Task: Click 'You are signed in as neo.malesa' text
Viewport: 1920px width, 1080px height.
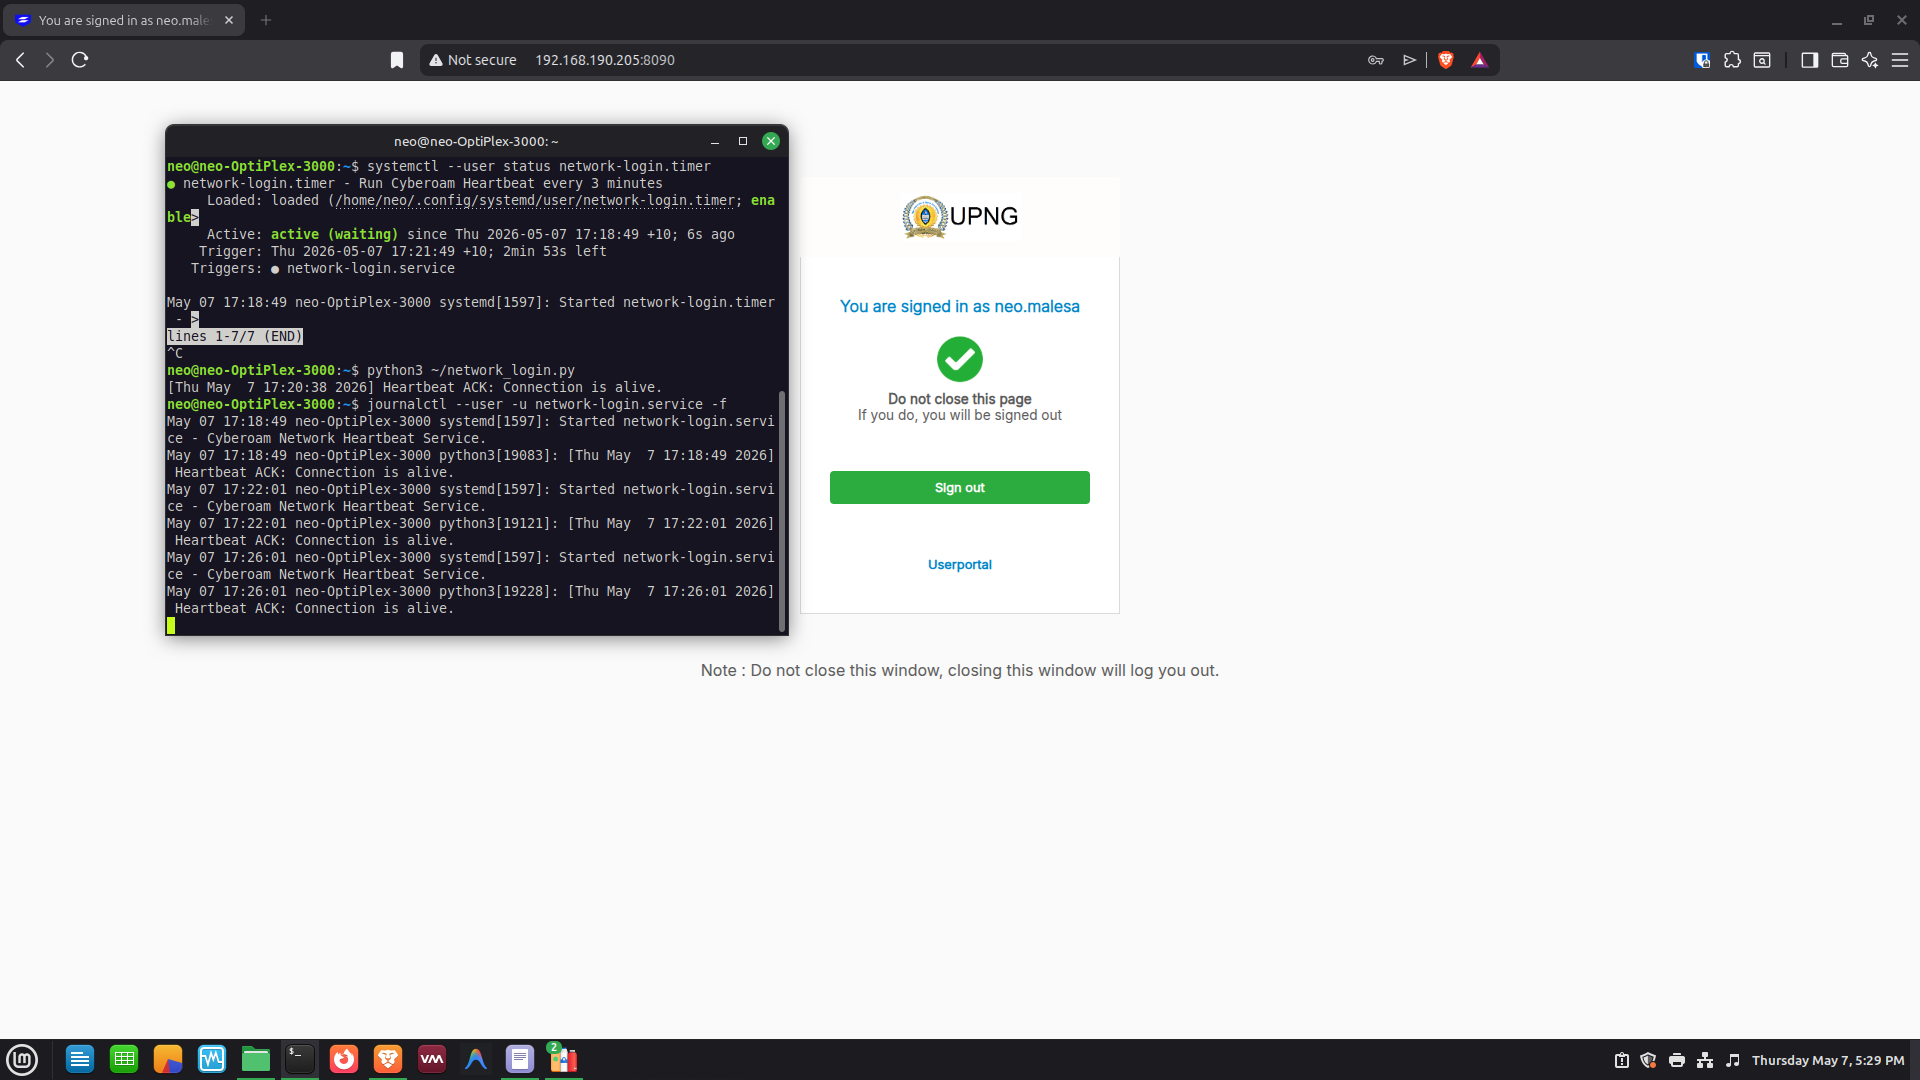Action: coord(960,307)
